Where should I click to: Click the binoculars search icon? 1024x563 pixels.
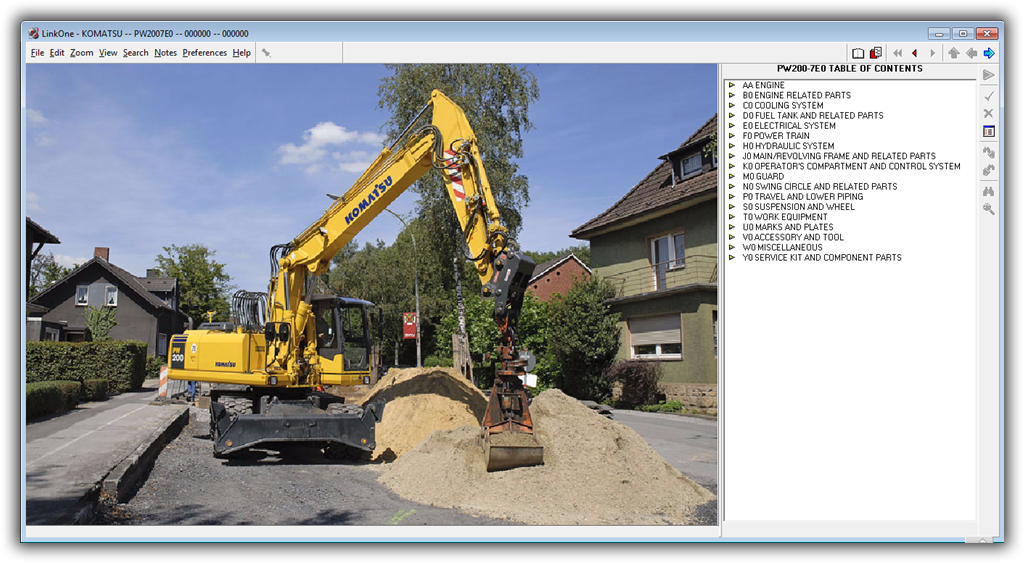point(989,191)
